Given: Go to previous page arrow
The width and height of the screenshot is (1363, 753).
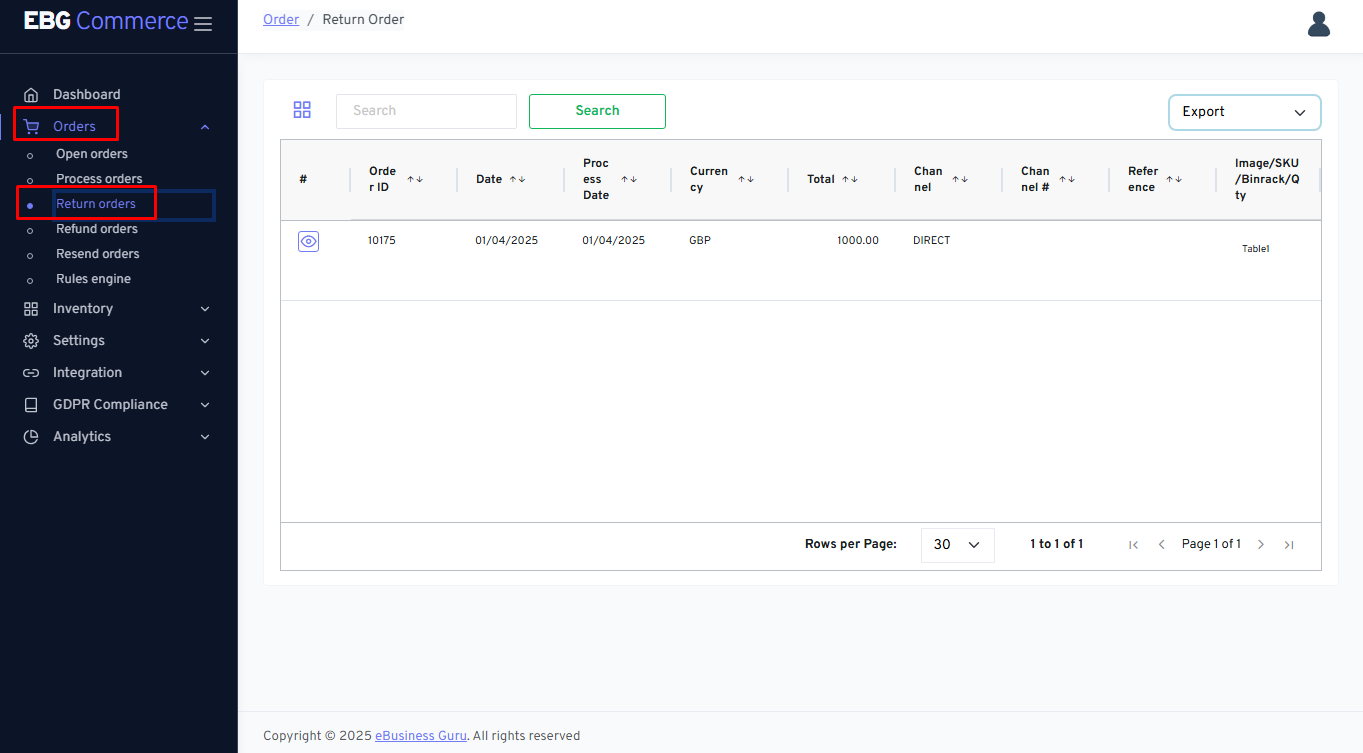Looking at the screenshot, I should [x=1161, y=545].
